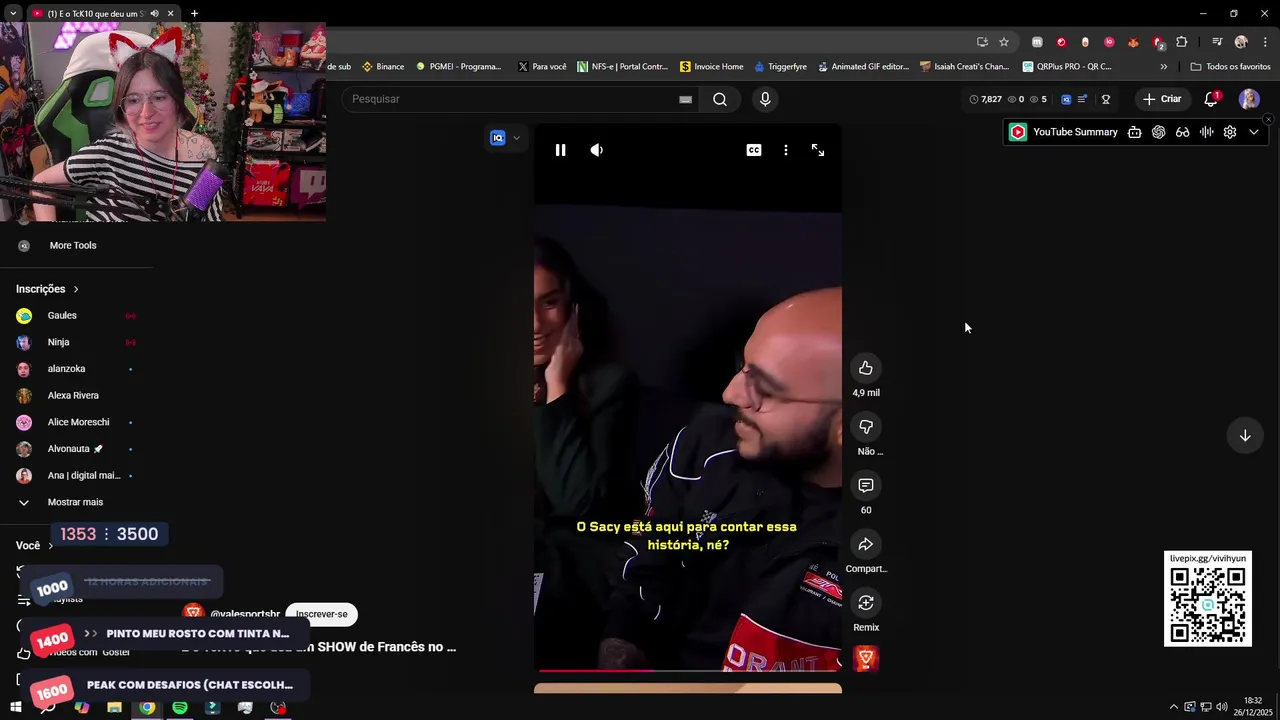Open the vidIQ trophy icon

click(x=1106, y=99)
